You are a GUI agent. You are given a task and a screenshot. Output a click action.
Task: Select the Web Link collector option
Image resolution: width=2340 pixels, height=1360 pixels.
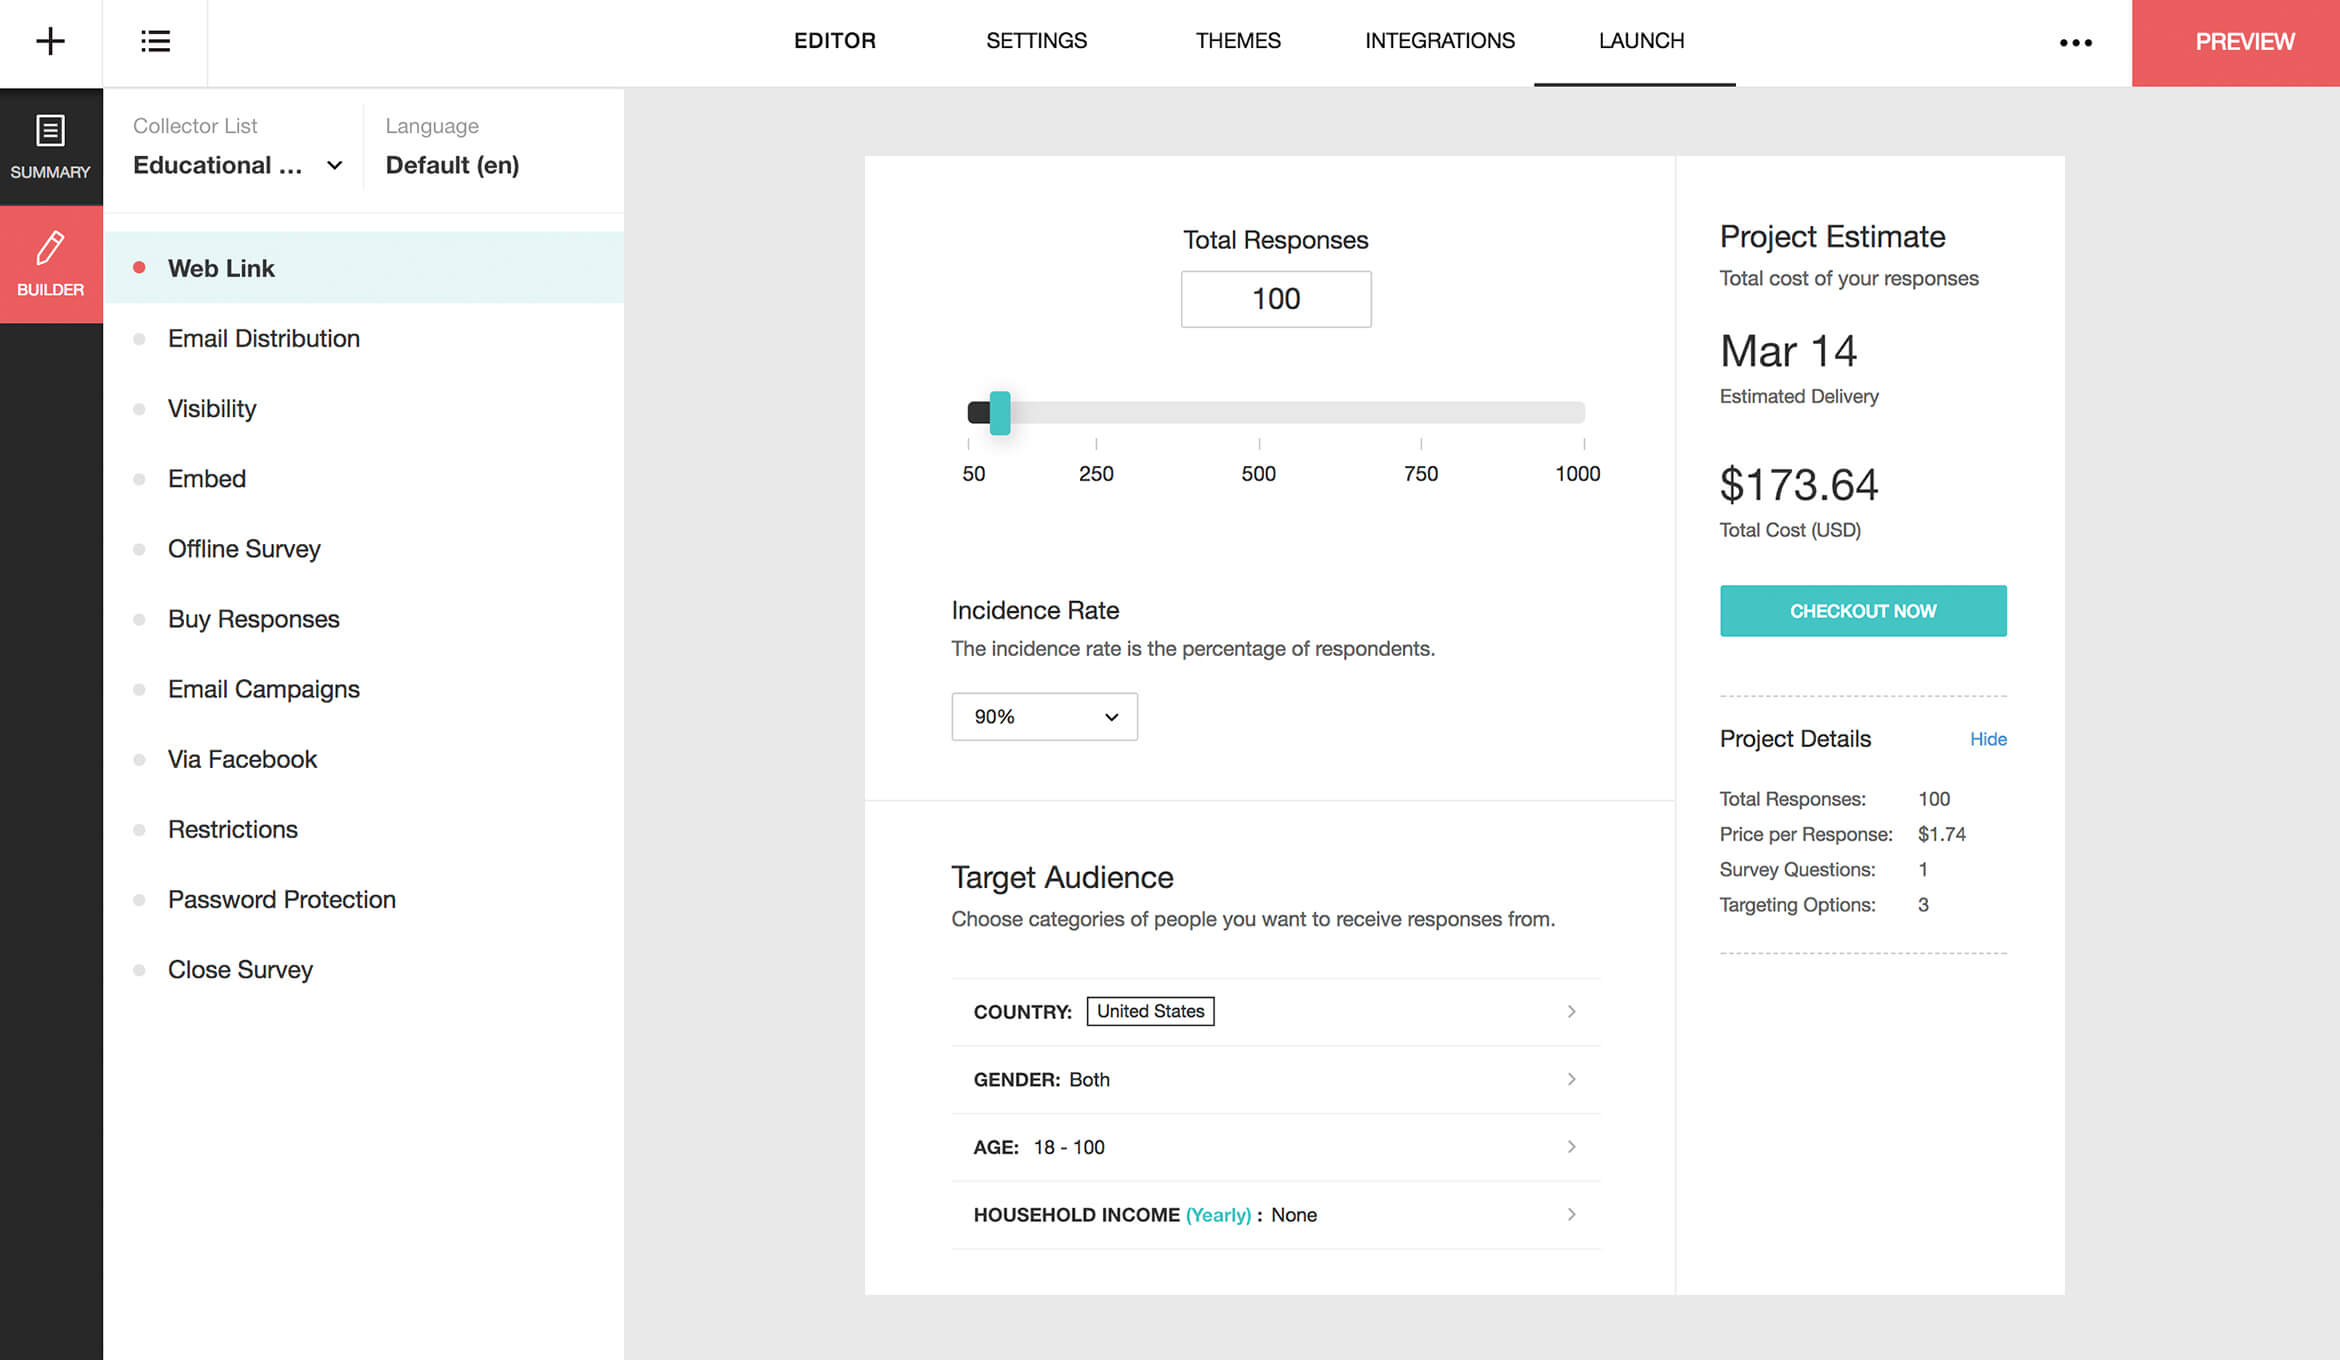(x=221, y=268)
